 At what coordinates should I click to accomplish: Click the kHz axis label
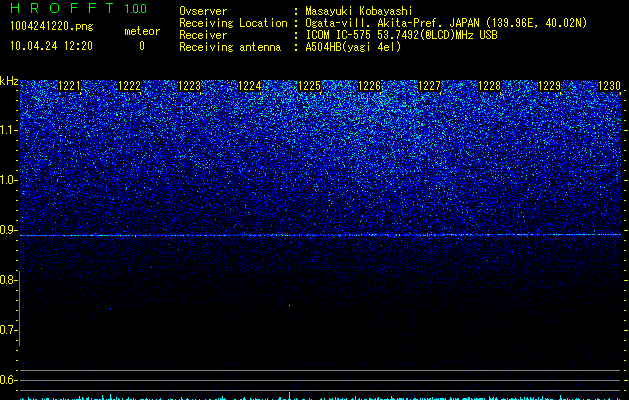tap(9, 81)
